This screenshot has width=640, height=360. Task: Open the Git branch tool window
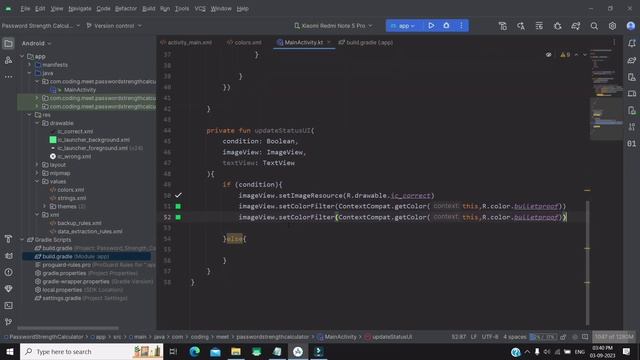coord(8,322)
